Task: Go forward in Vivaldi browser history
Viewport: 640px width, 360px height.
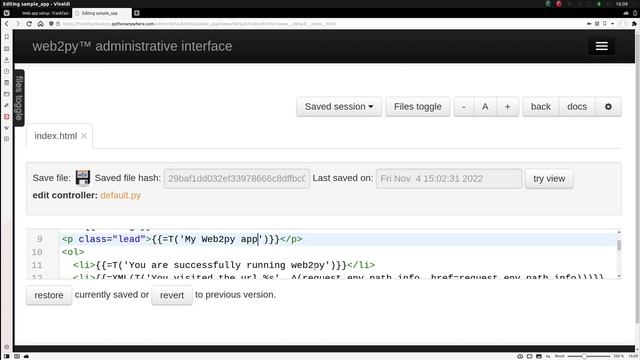Action: [x=18, y=24]
